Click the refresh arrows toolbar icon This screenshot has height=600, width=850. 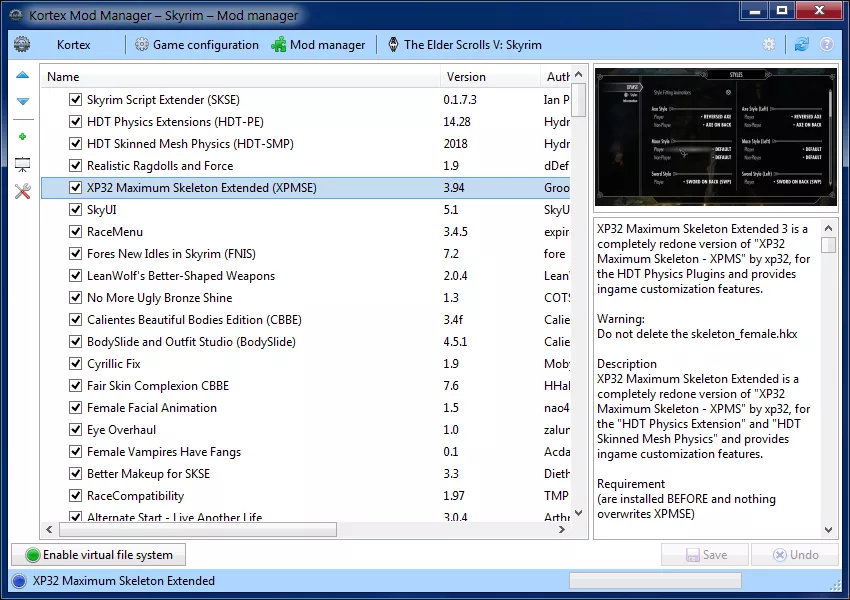(802, 44)
